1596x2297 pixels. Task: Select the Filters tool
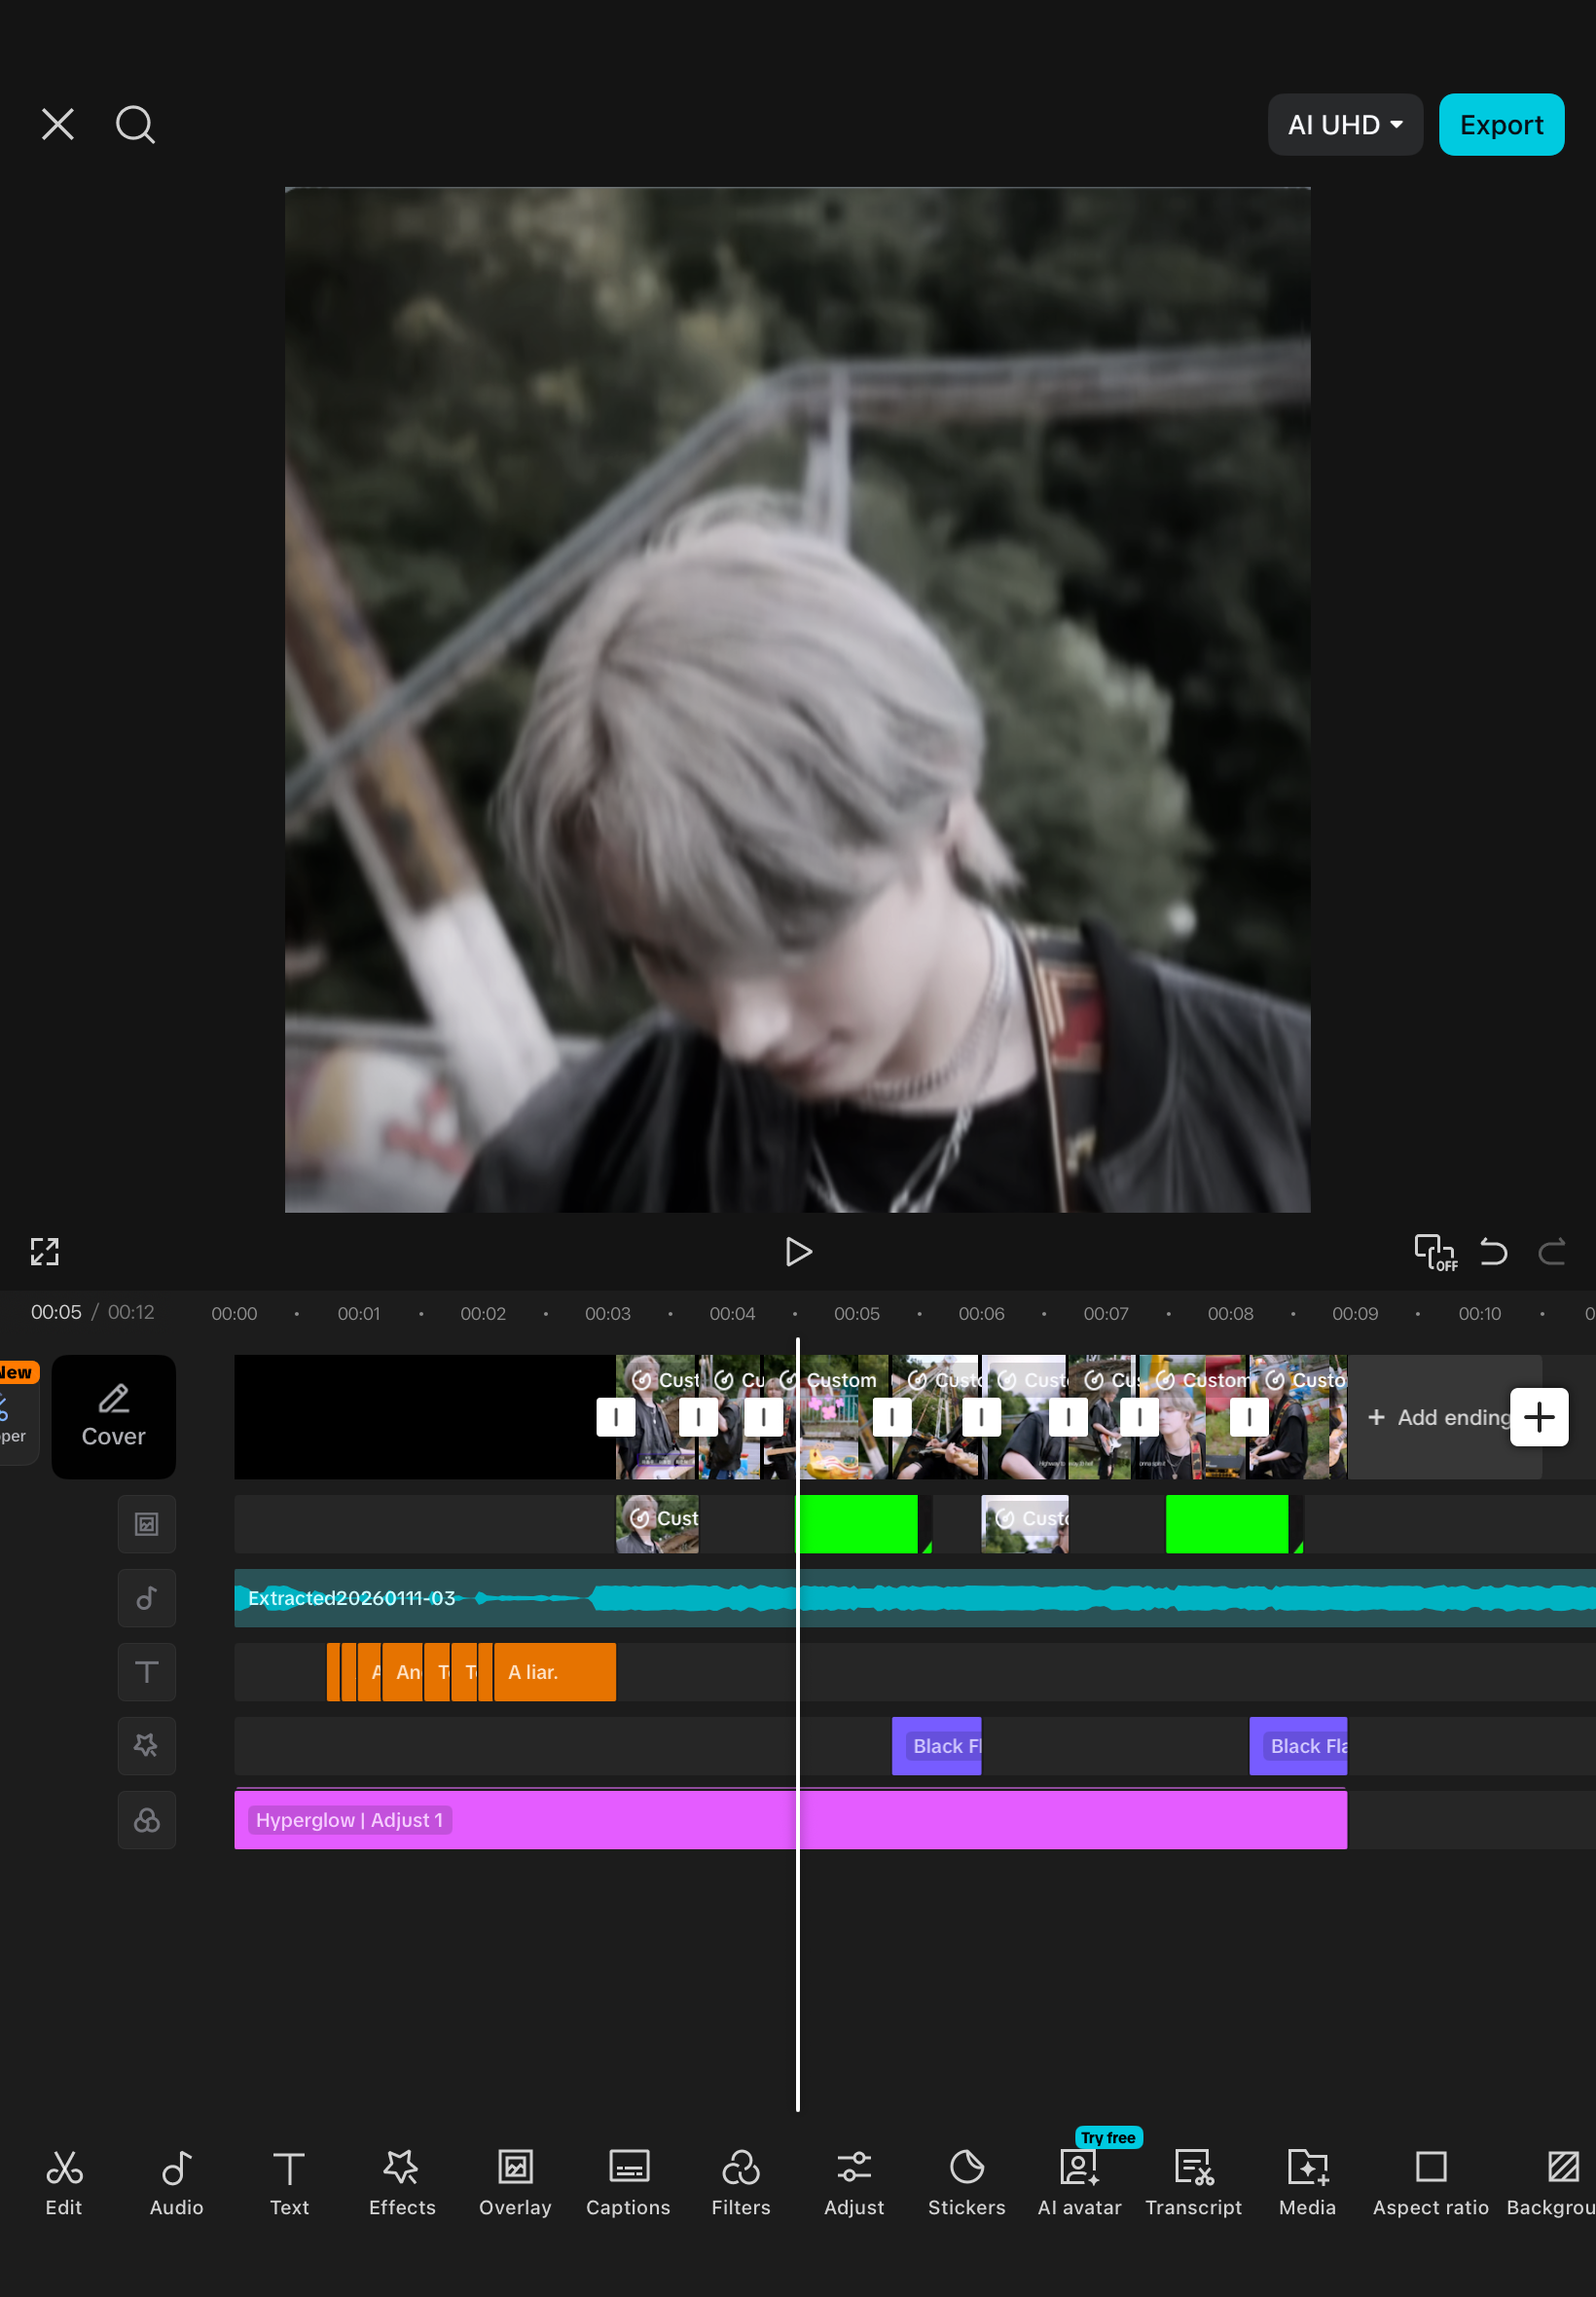point(741,2183)
